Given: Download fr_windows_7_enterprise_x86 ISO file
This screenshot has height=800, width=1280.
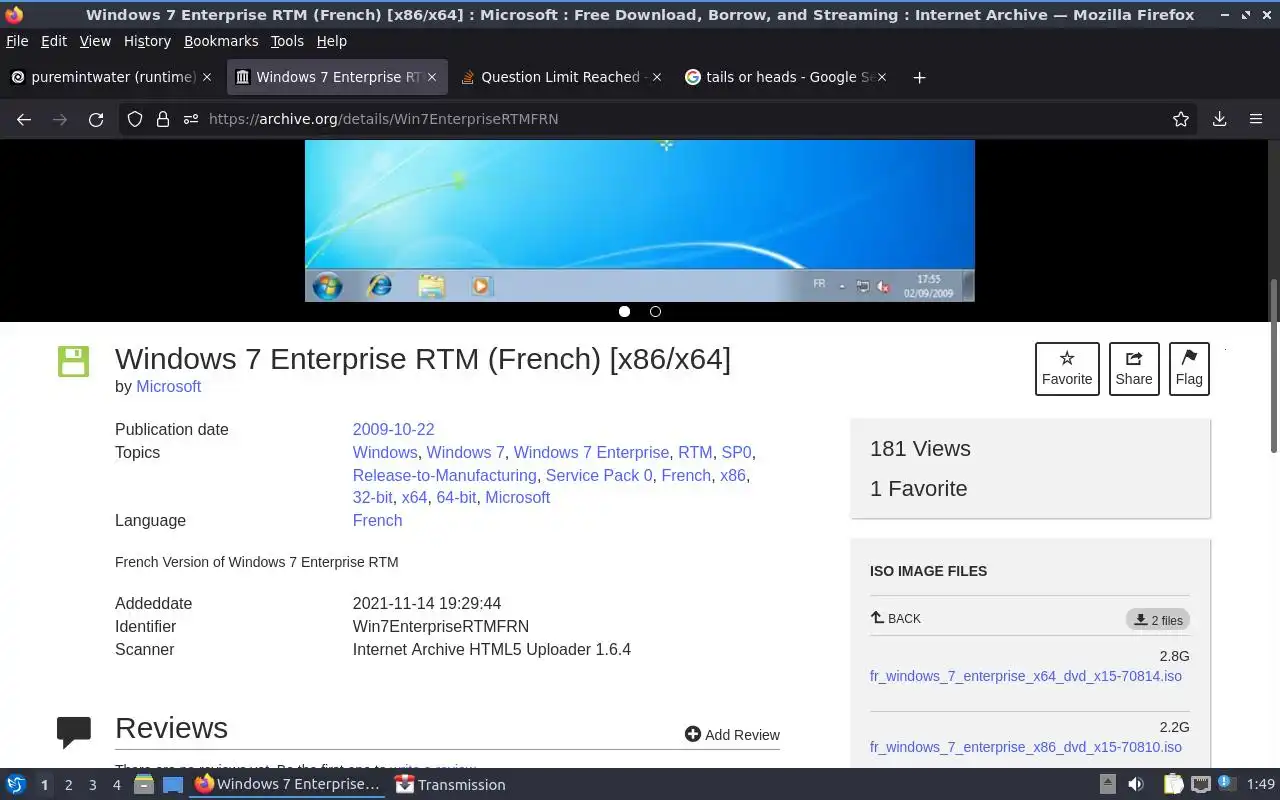Looking at the screenshot, I should 1026,747.
